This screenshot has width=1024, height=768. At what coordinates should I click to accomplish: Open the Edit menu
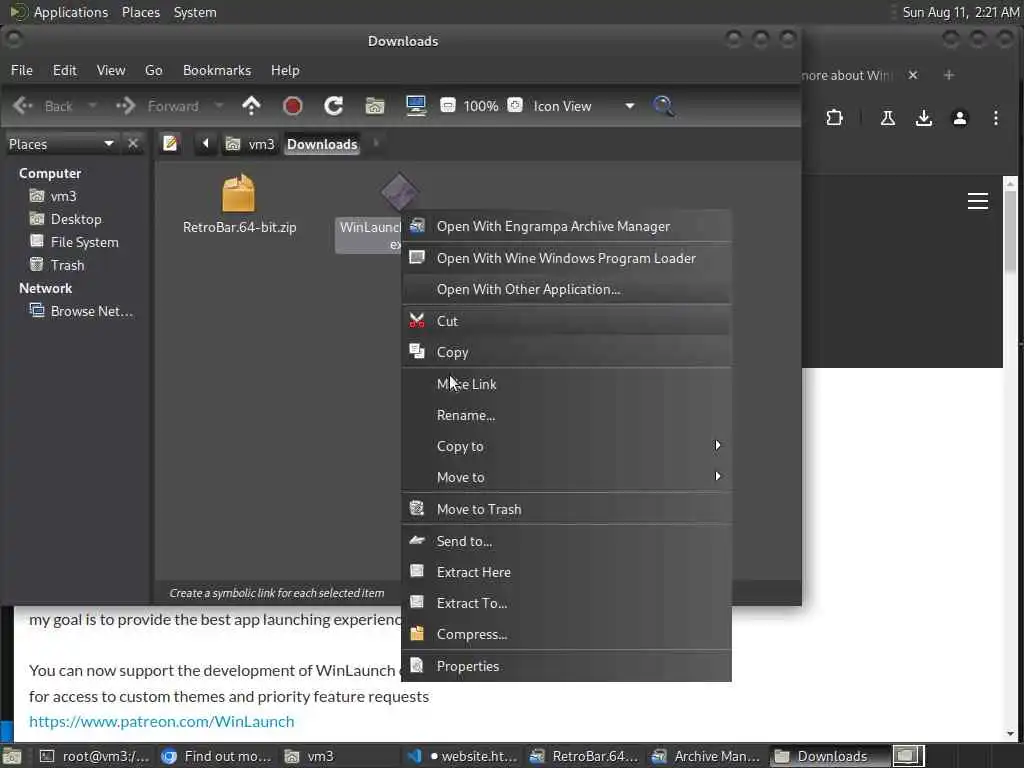(65, 71)
